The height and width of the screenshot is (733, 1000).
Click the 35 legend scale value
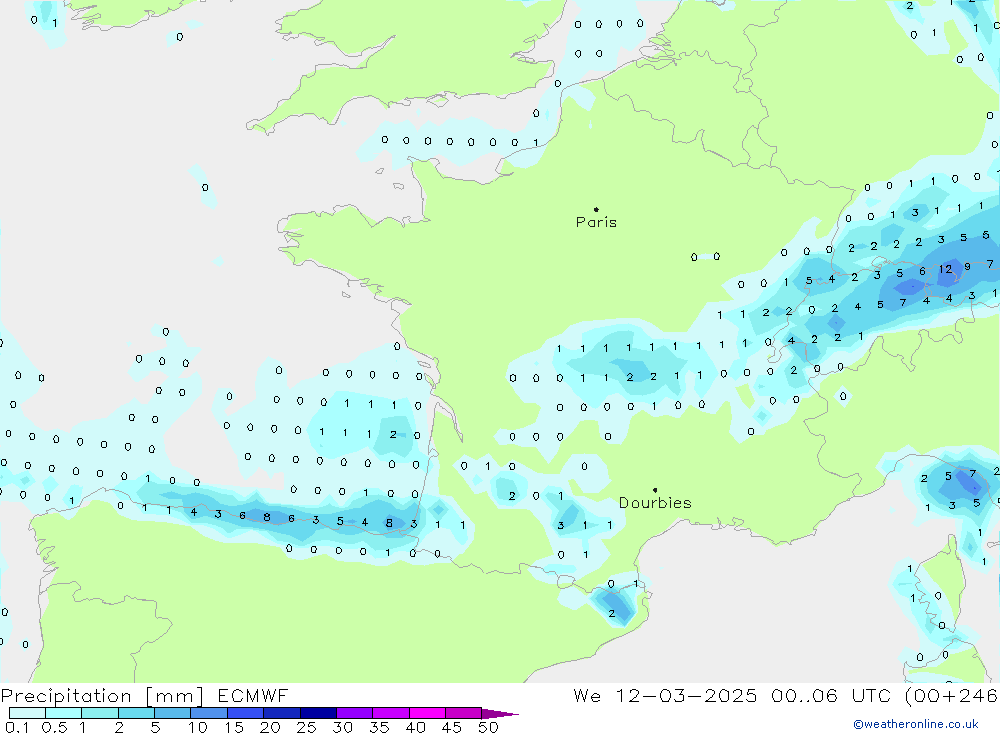click(x=379, y=727)
